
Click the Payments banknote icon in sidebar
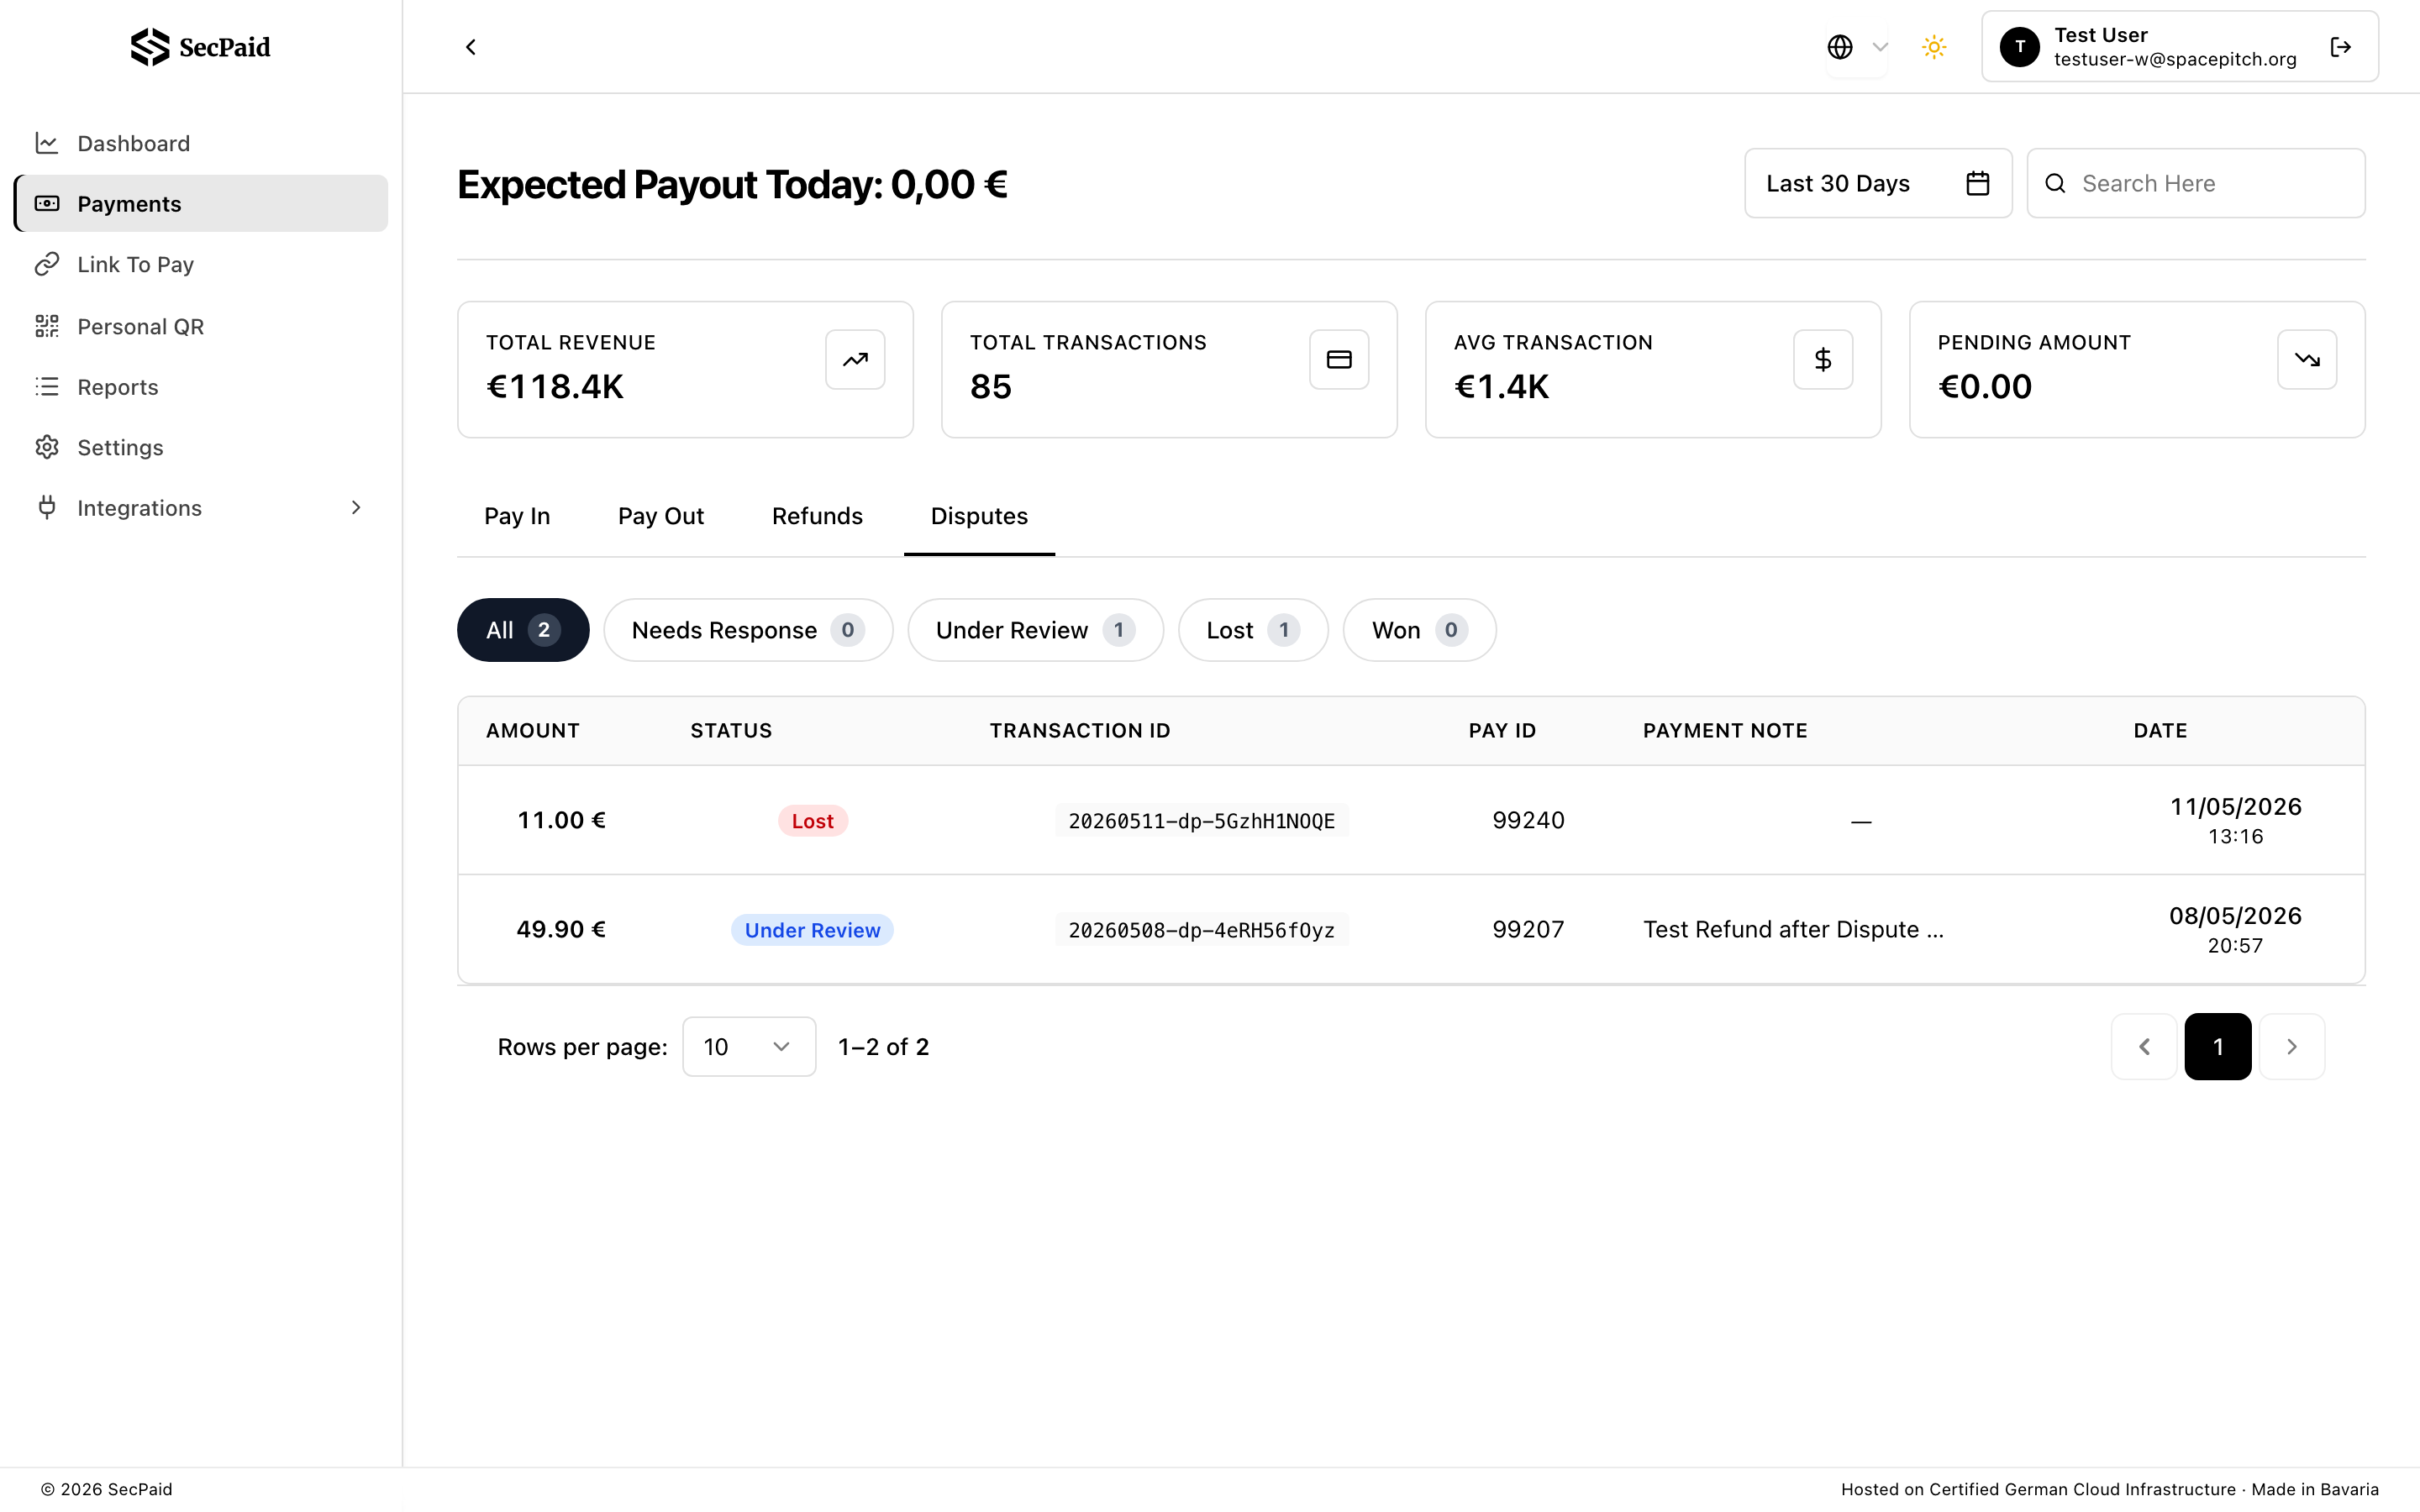(47, 203)
